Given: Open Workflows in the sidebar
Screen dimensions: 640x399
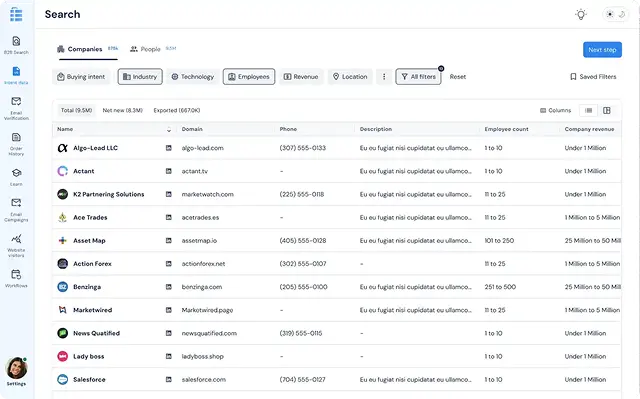Looking at the screenshot, I should pyautogui.click(x=16, y=279).
